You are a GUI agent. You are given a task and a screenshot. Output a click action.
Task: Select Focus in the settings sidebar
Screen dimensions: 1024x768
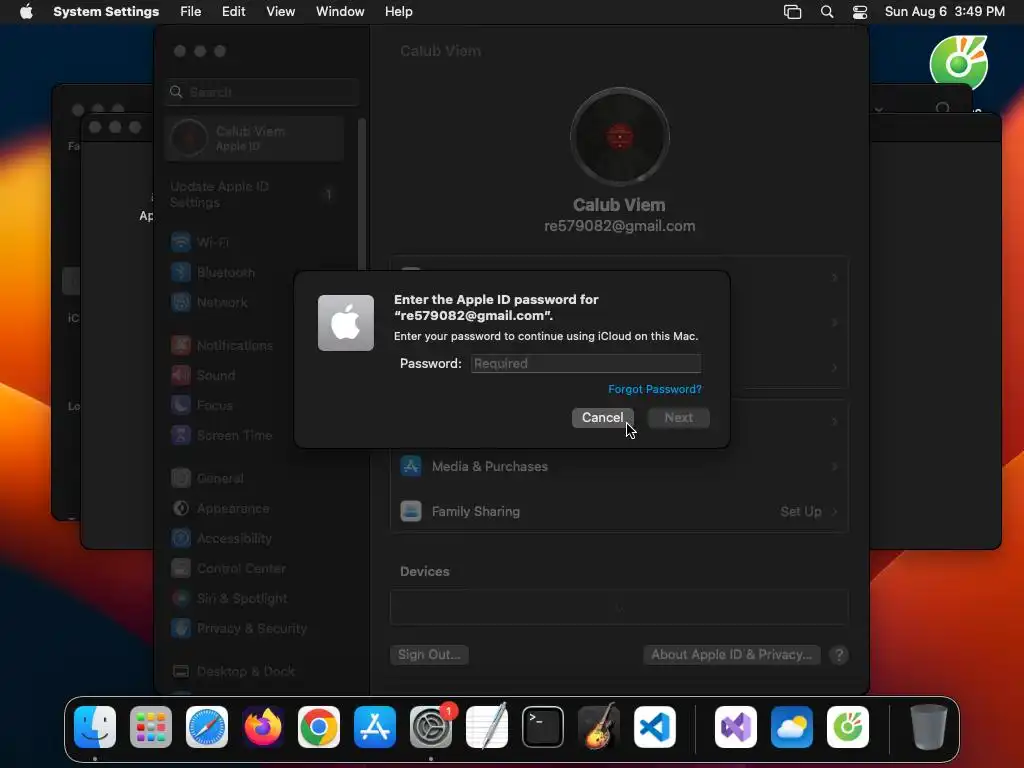255,406
